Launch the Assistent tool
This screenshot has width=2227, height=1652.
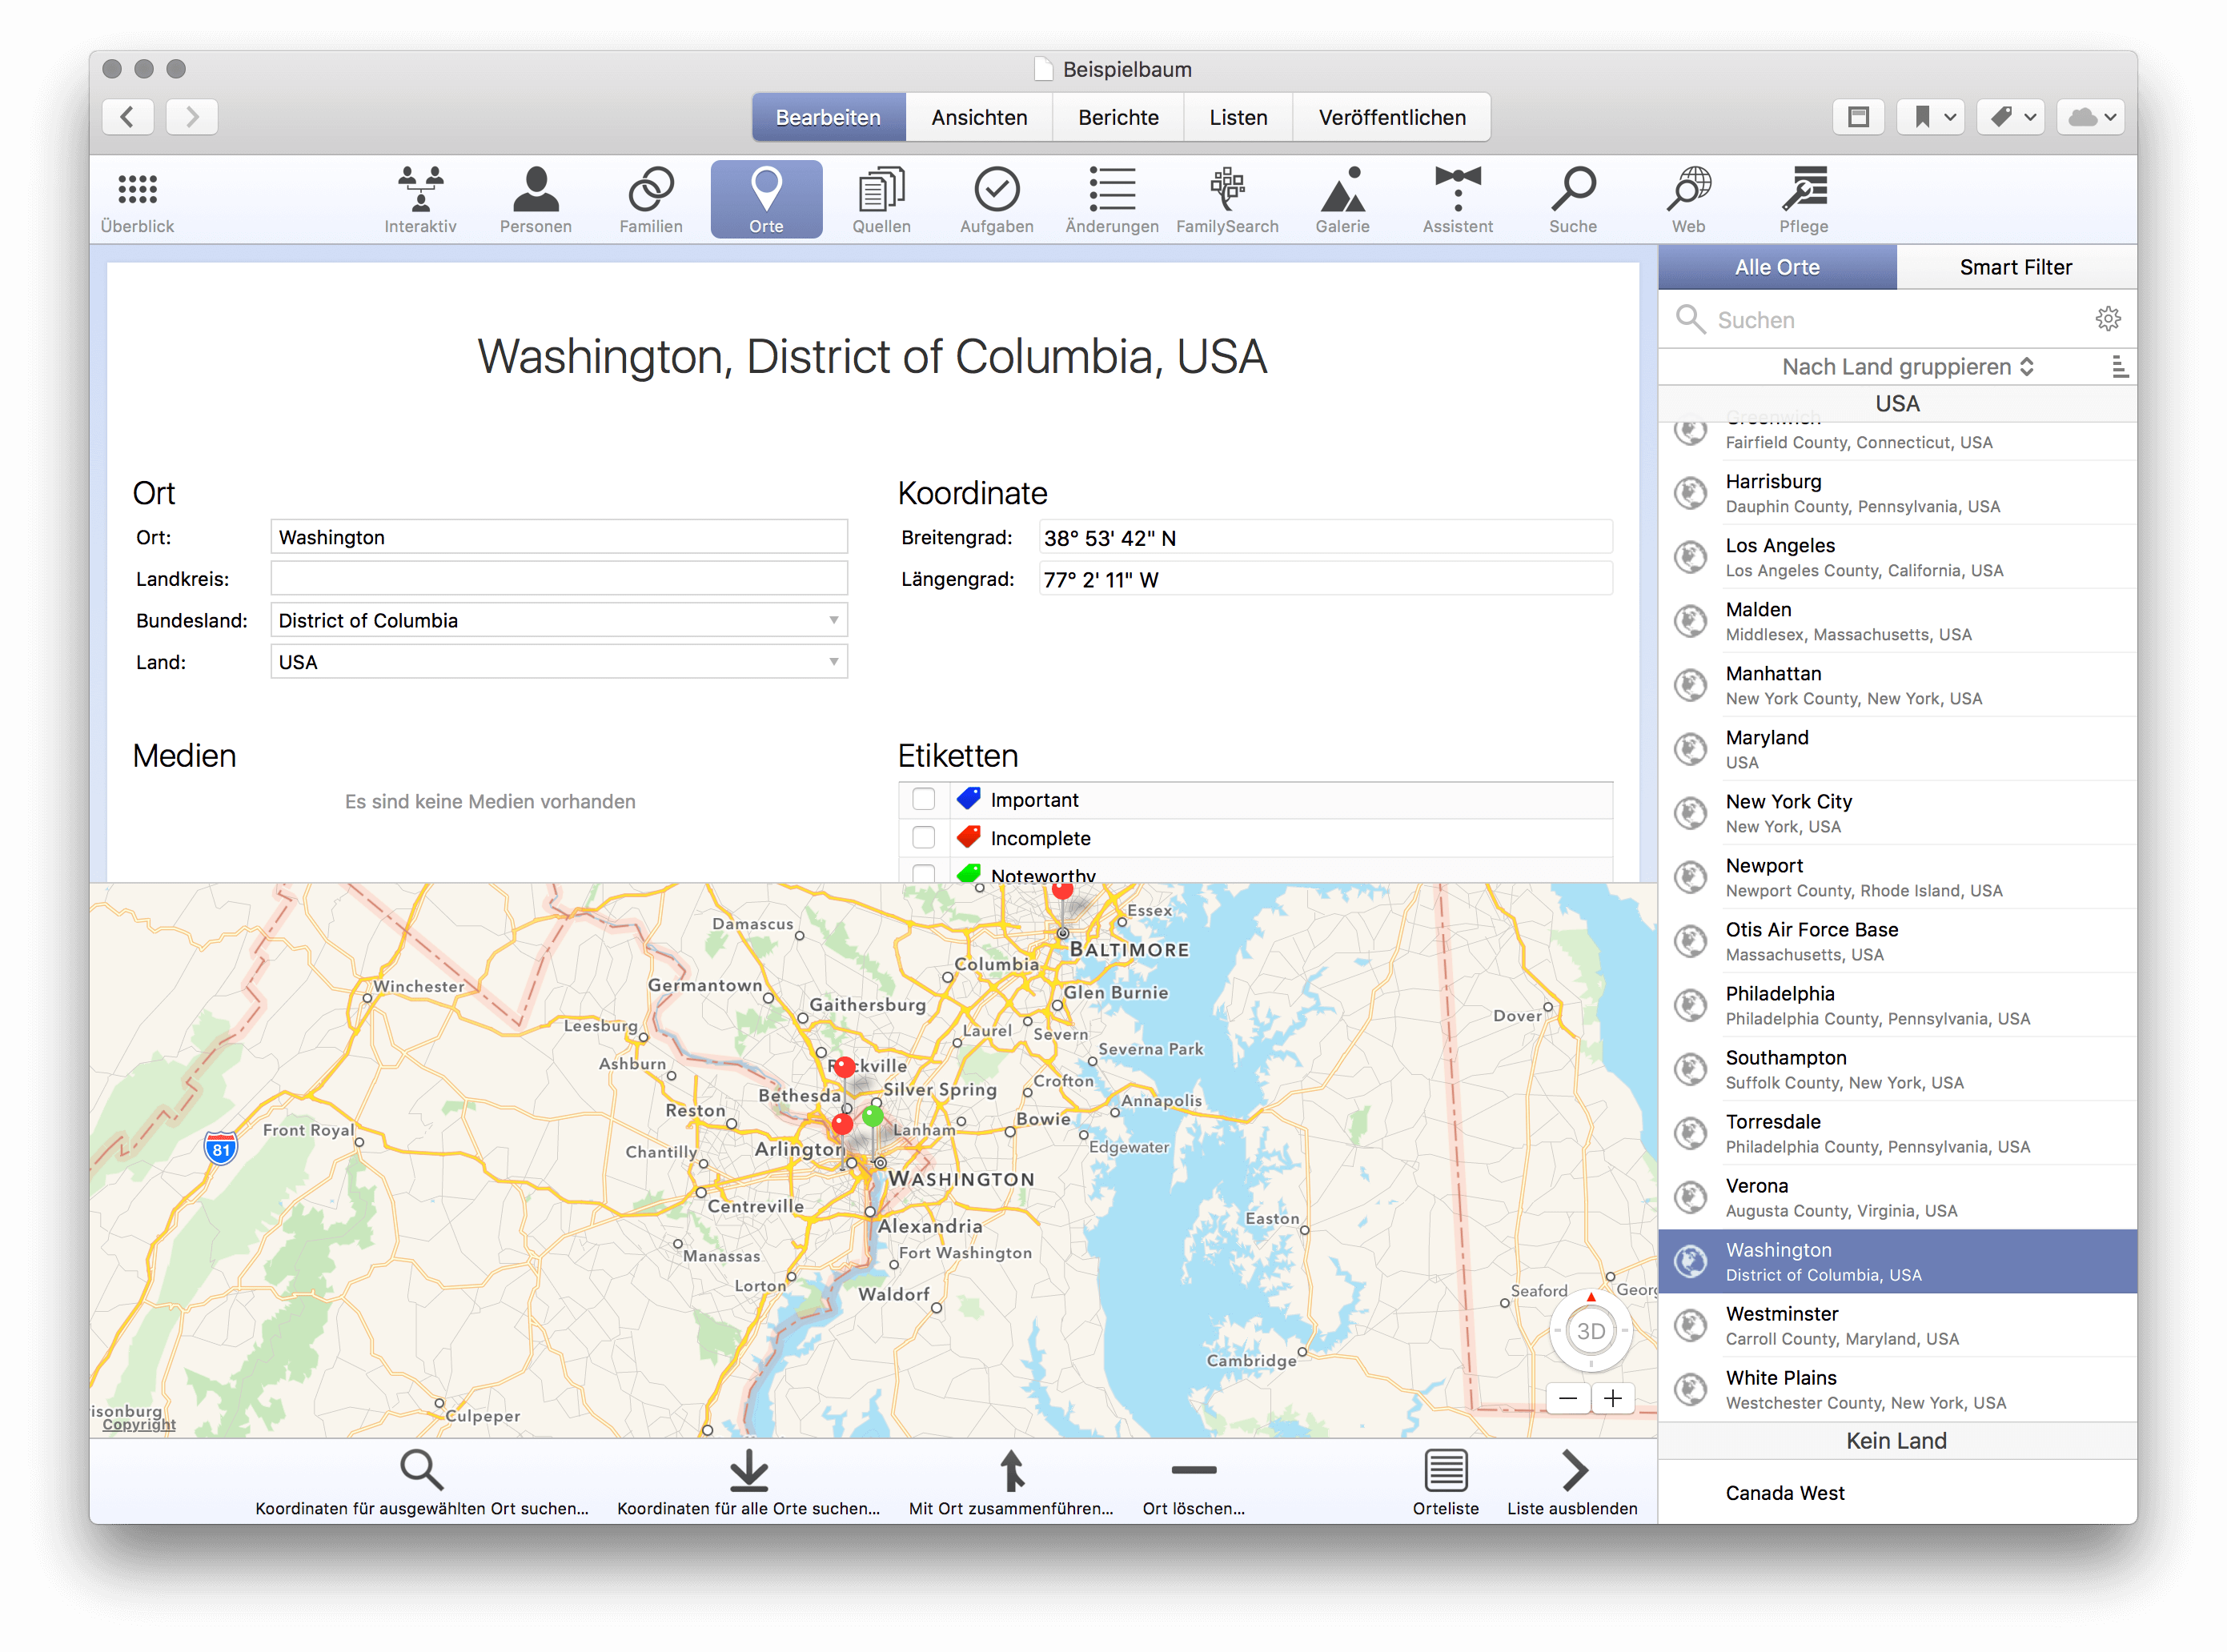pyautogui.click(x=1458, y=199)
